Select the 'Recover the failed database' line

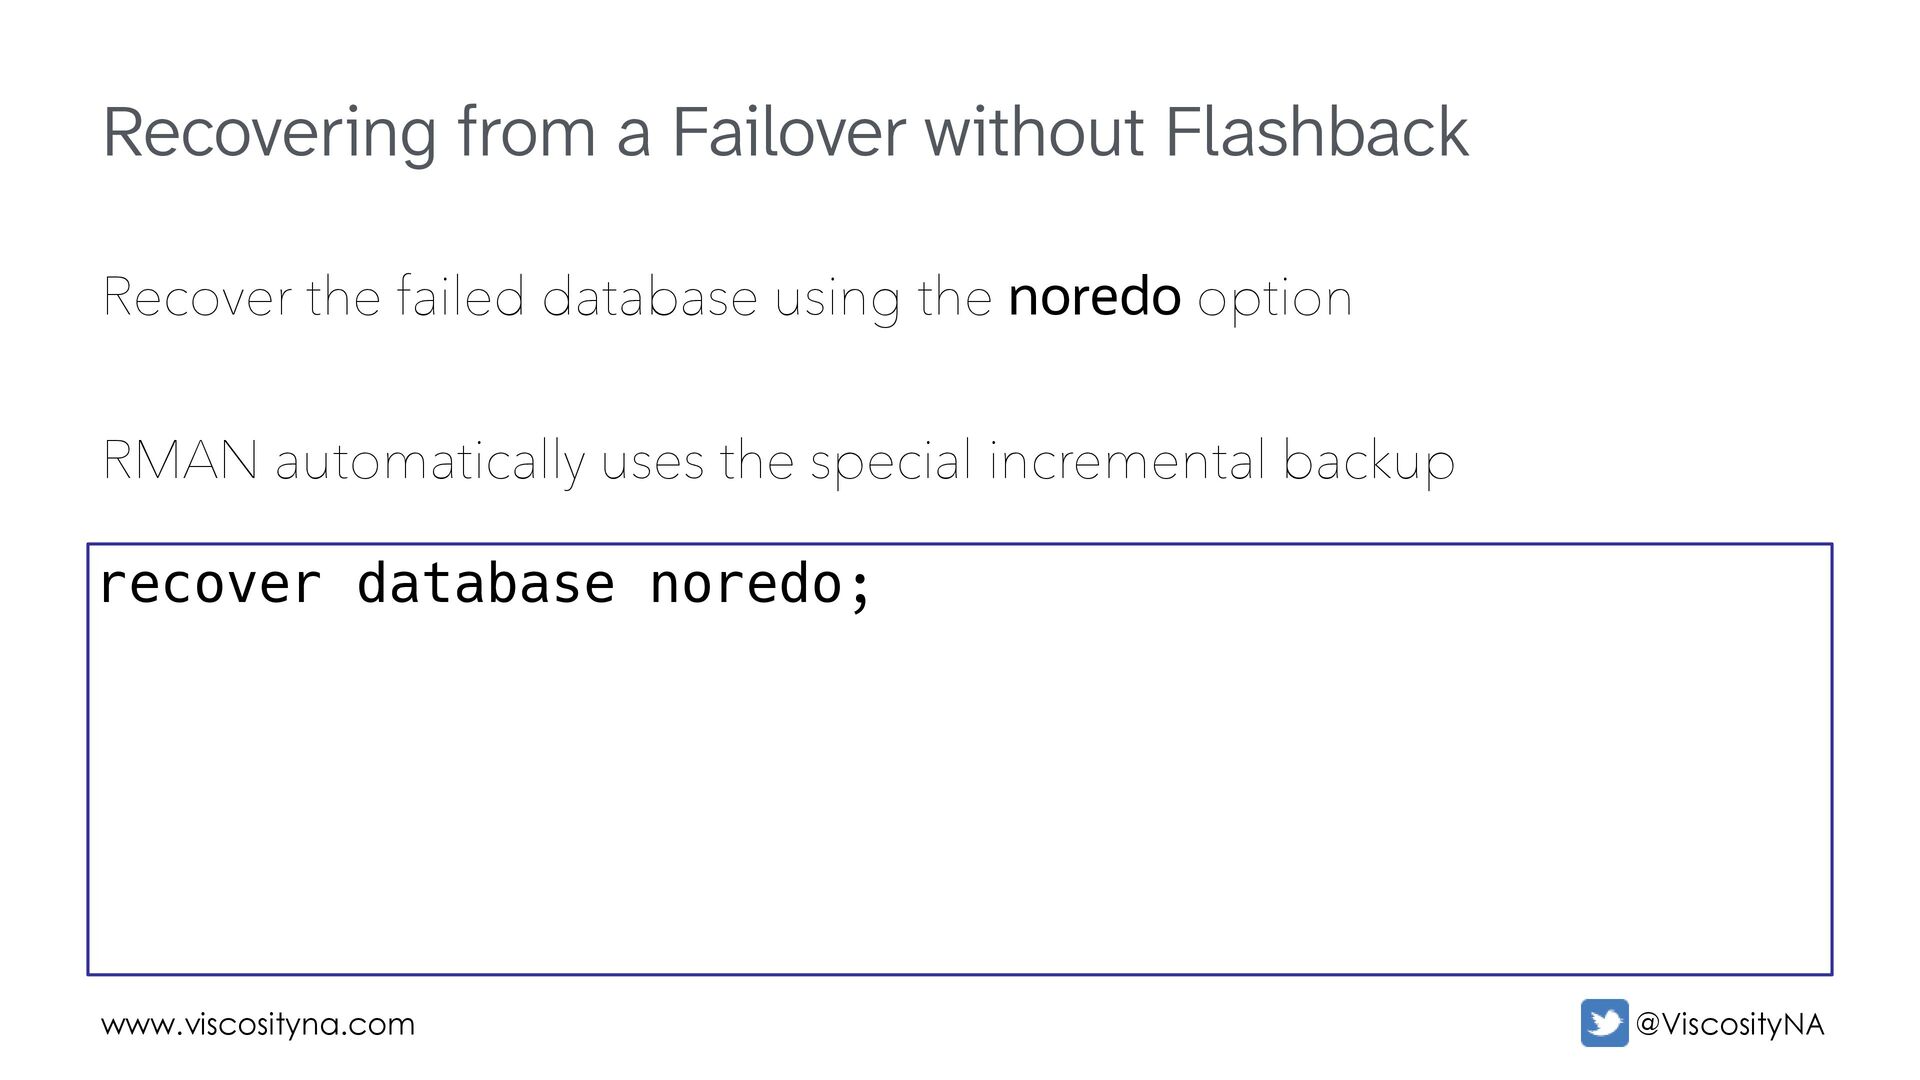point(727,298)
